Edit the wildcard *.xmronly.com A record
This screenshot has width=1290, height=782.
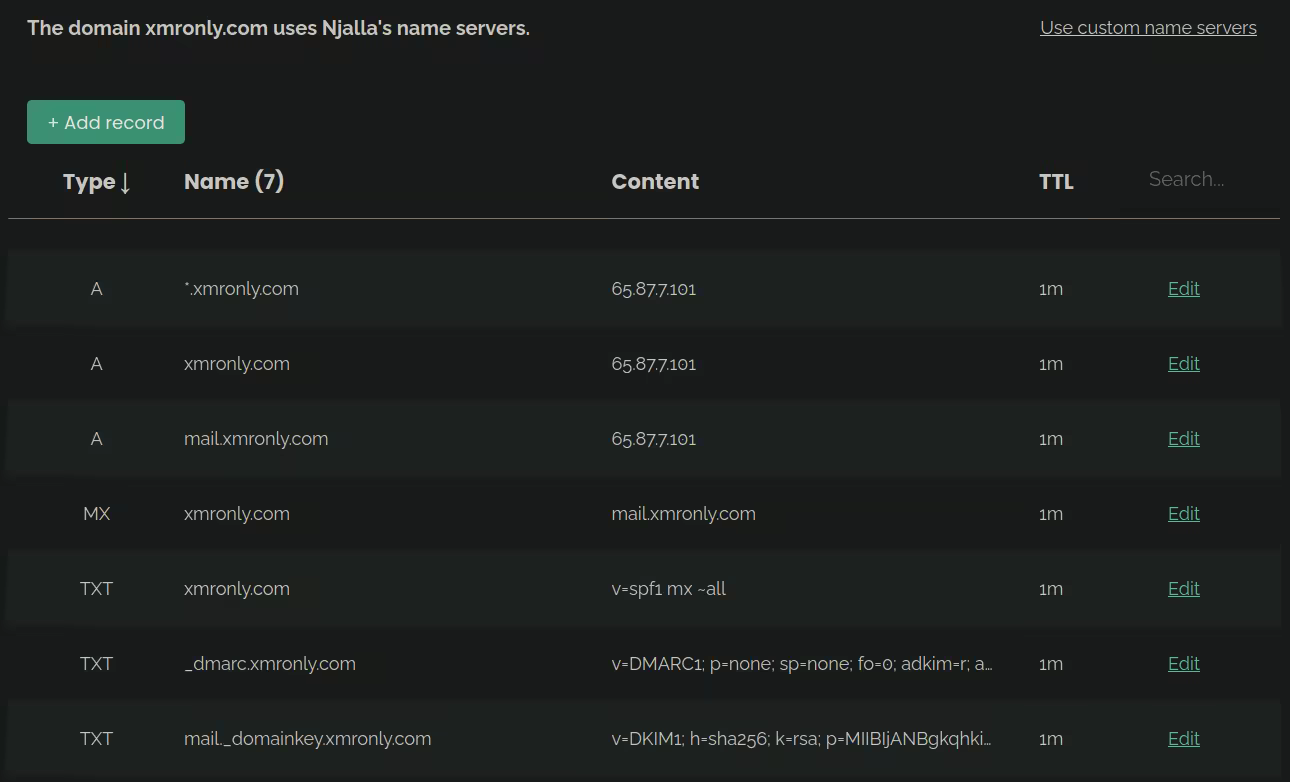click(x=1183, y=289)
